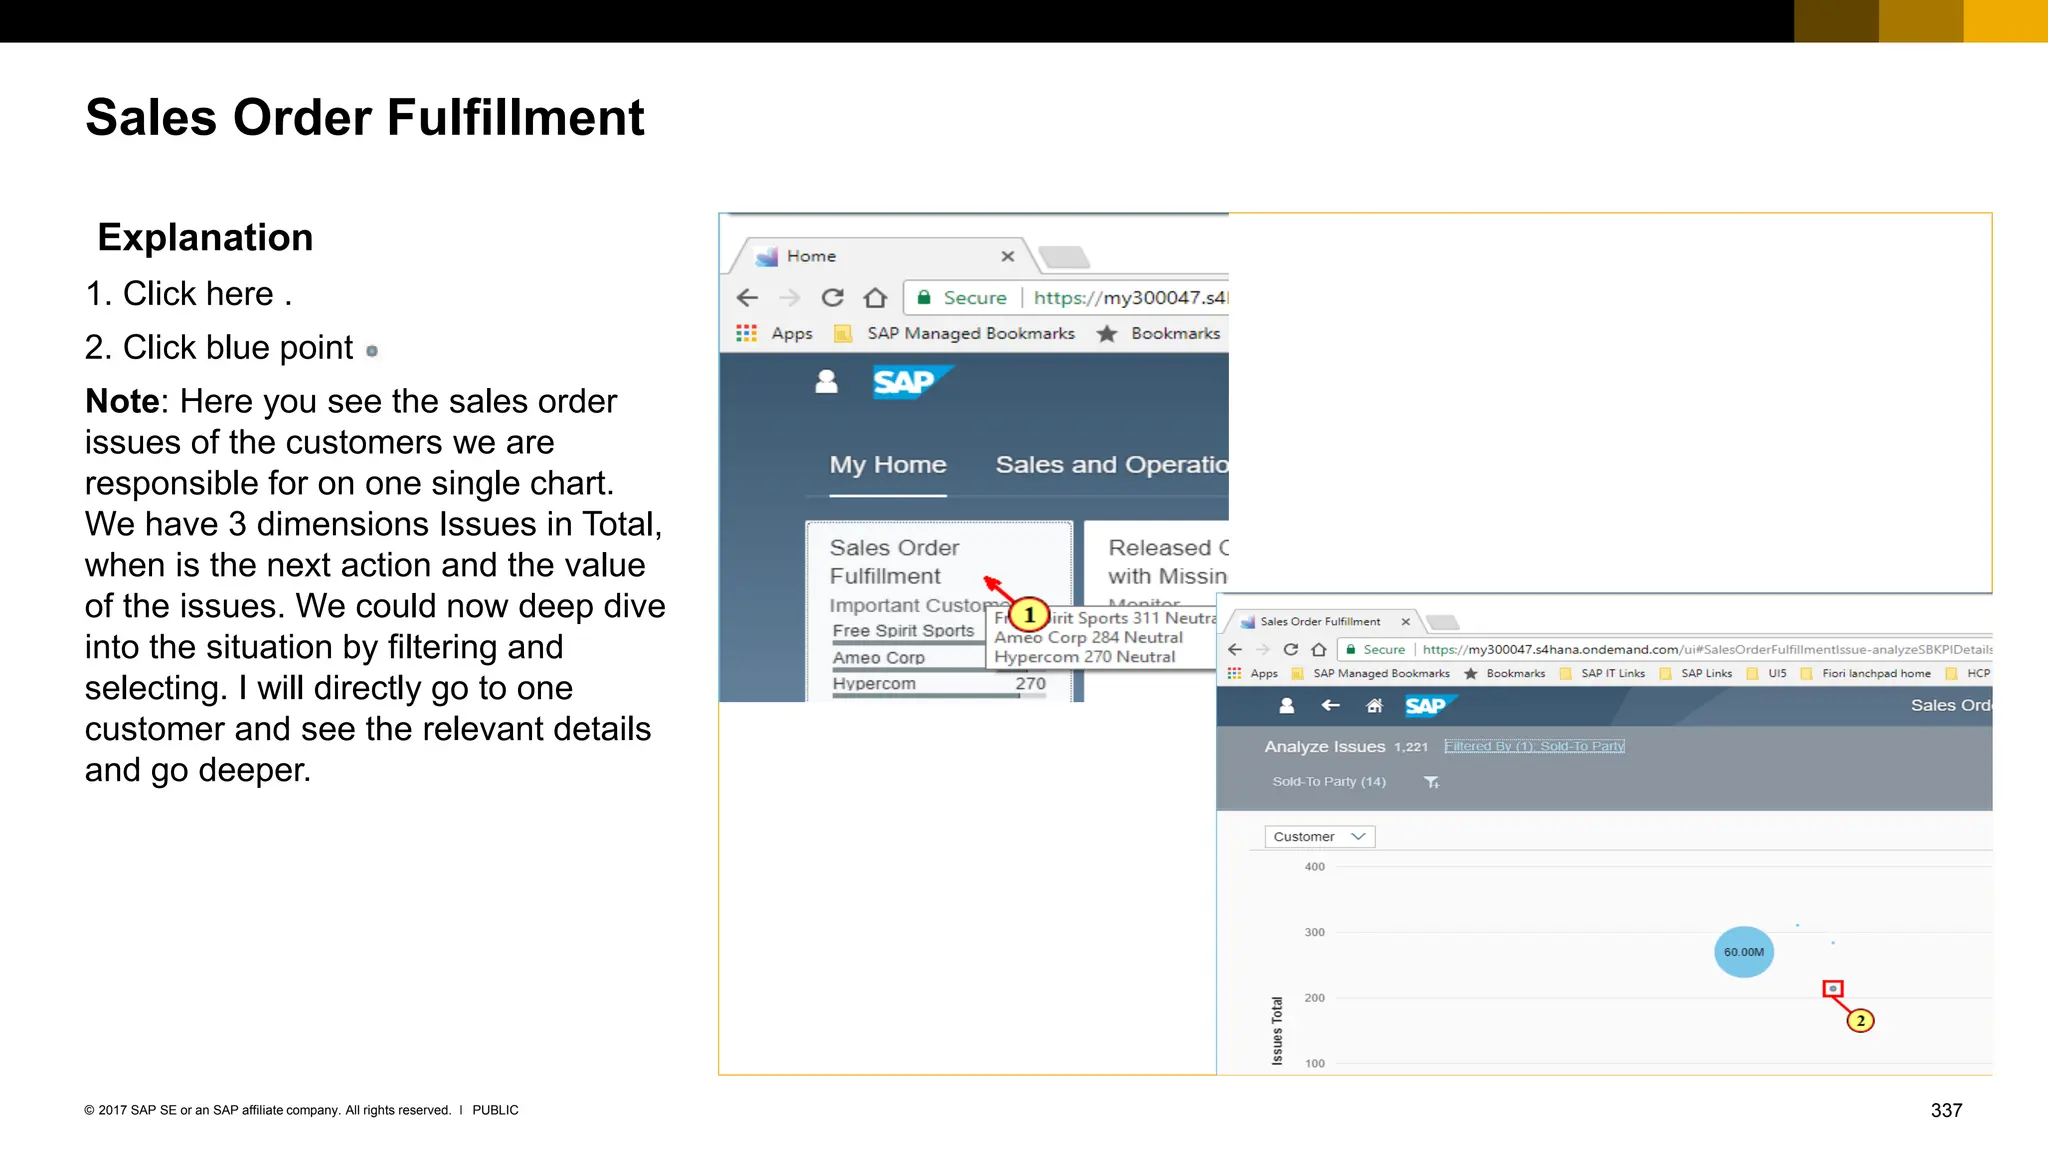Click the Fiori home house icon
The width and height of the screenshot is (2048, 1152).
pos(1375,706)
